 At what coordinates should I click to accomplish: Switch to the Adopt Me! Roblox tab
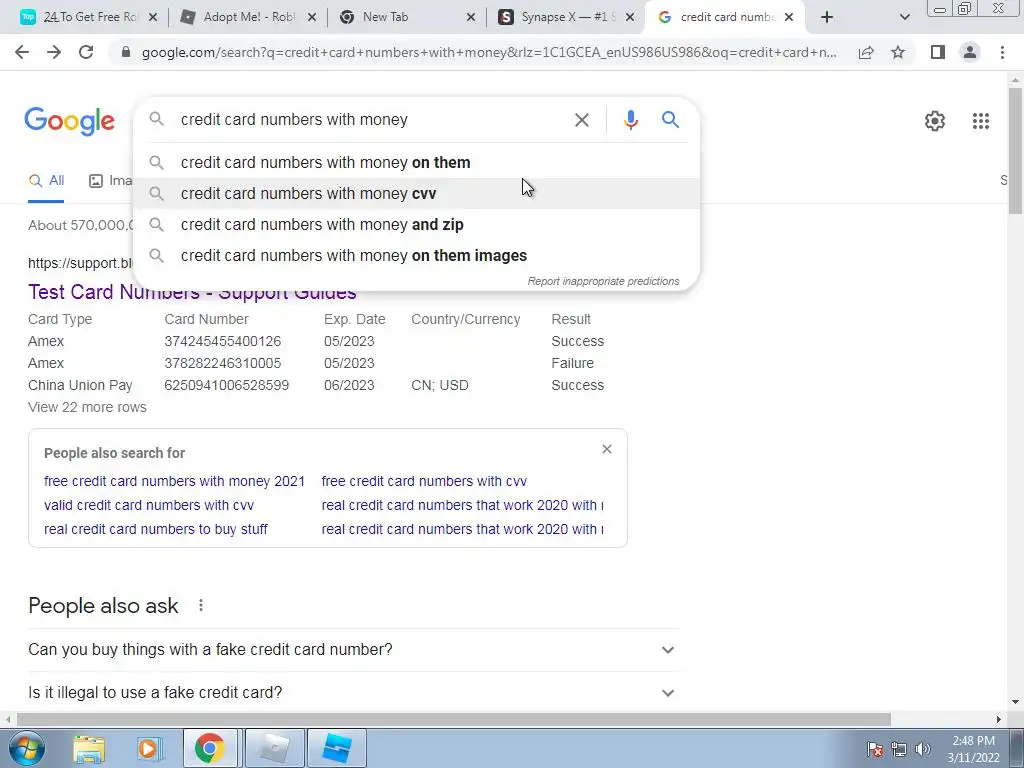coord(241,17)
